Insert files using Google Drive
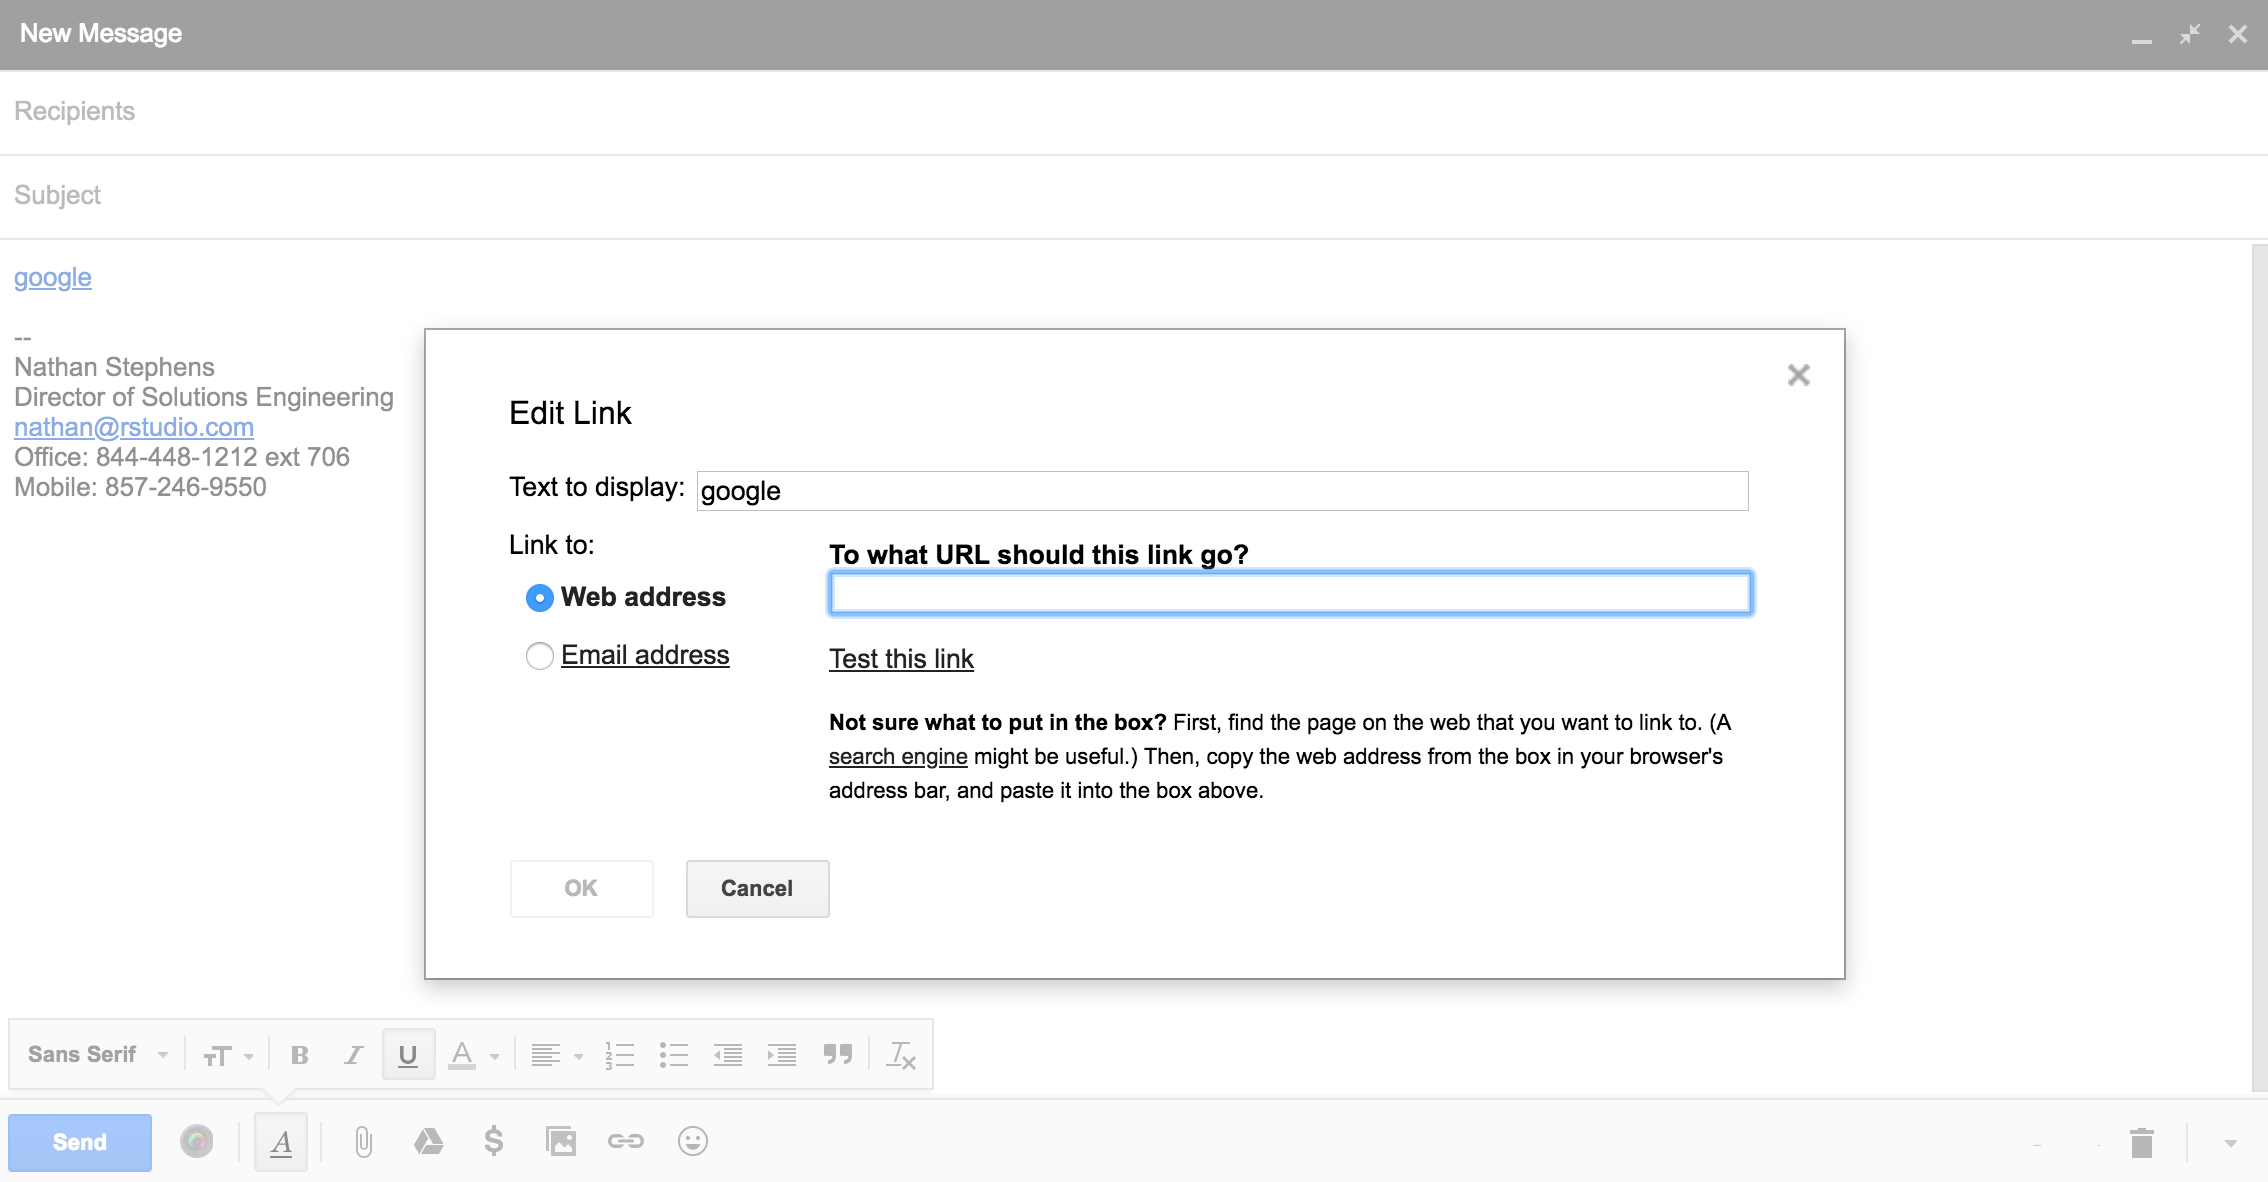The height and width of the screenshot is (1182, 2268). pos(428,1142)
